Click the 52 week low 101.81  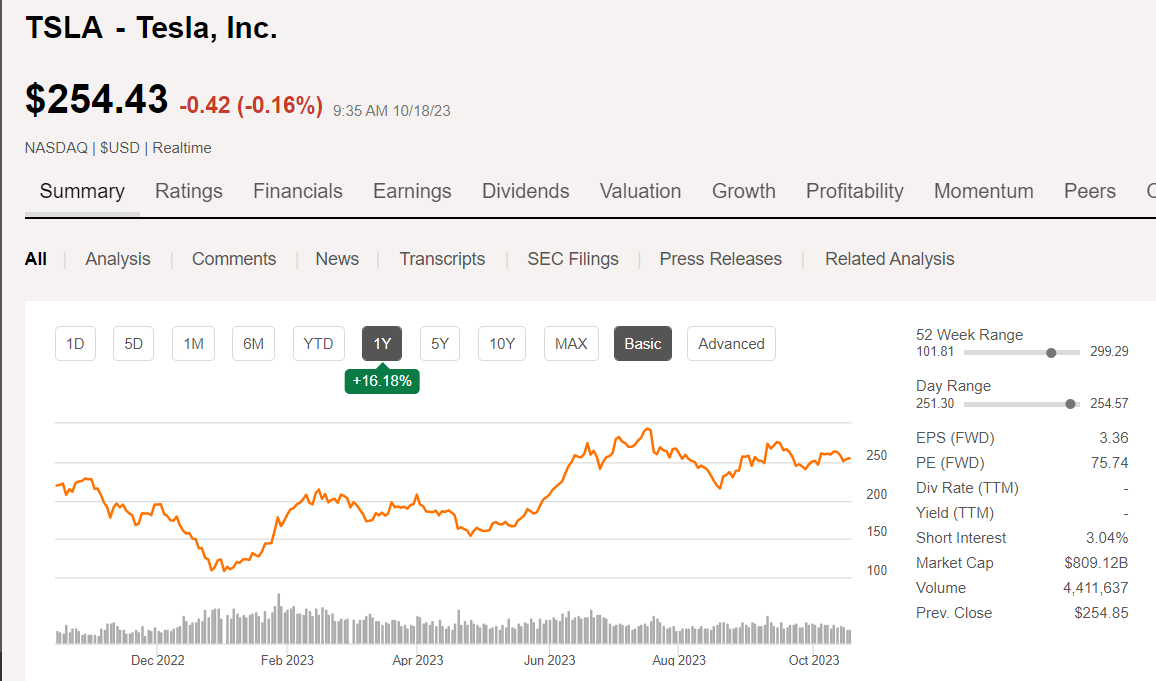click(935, 352)
